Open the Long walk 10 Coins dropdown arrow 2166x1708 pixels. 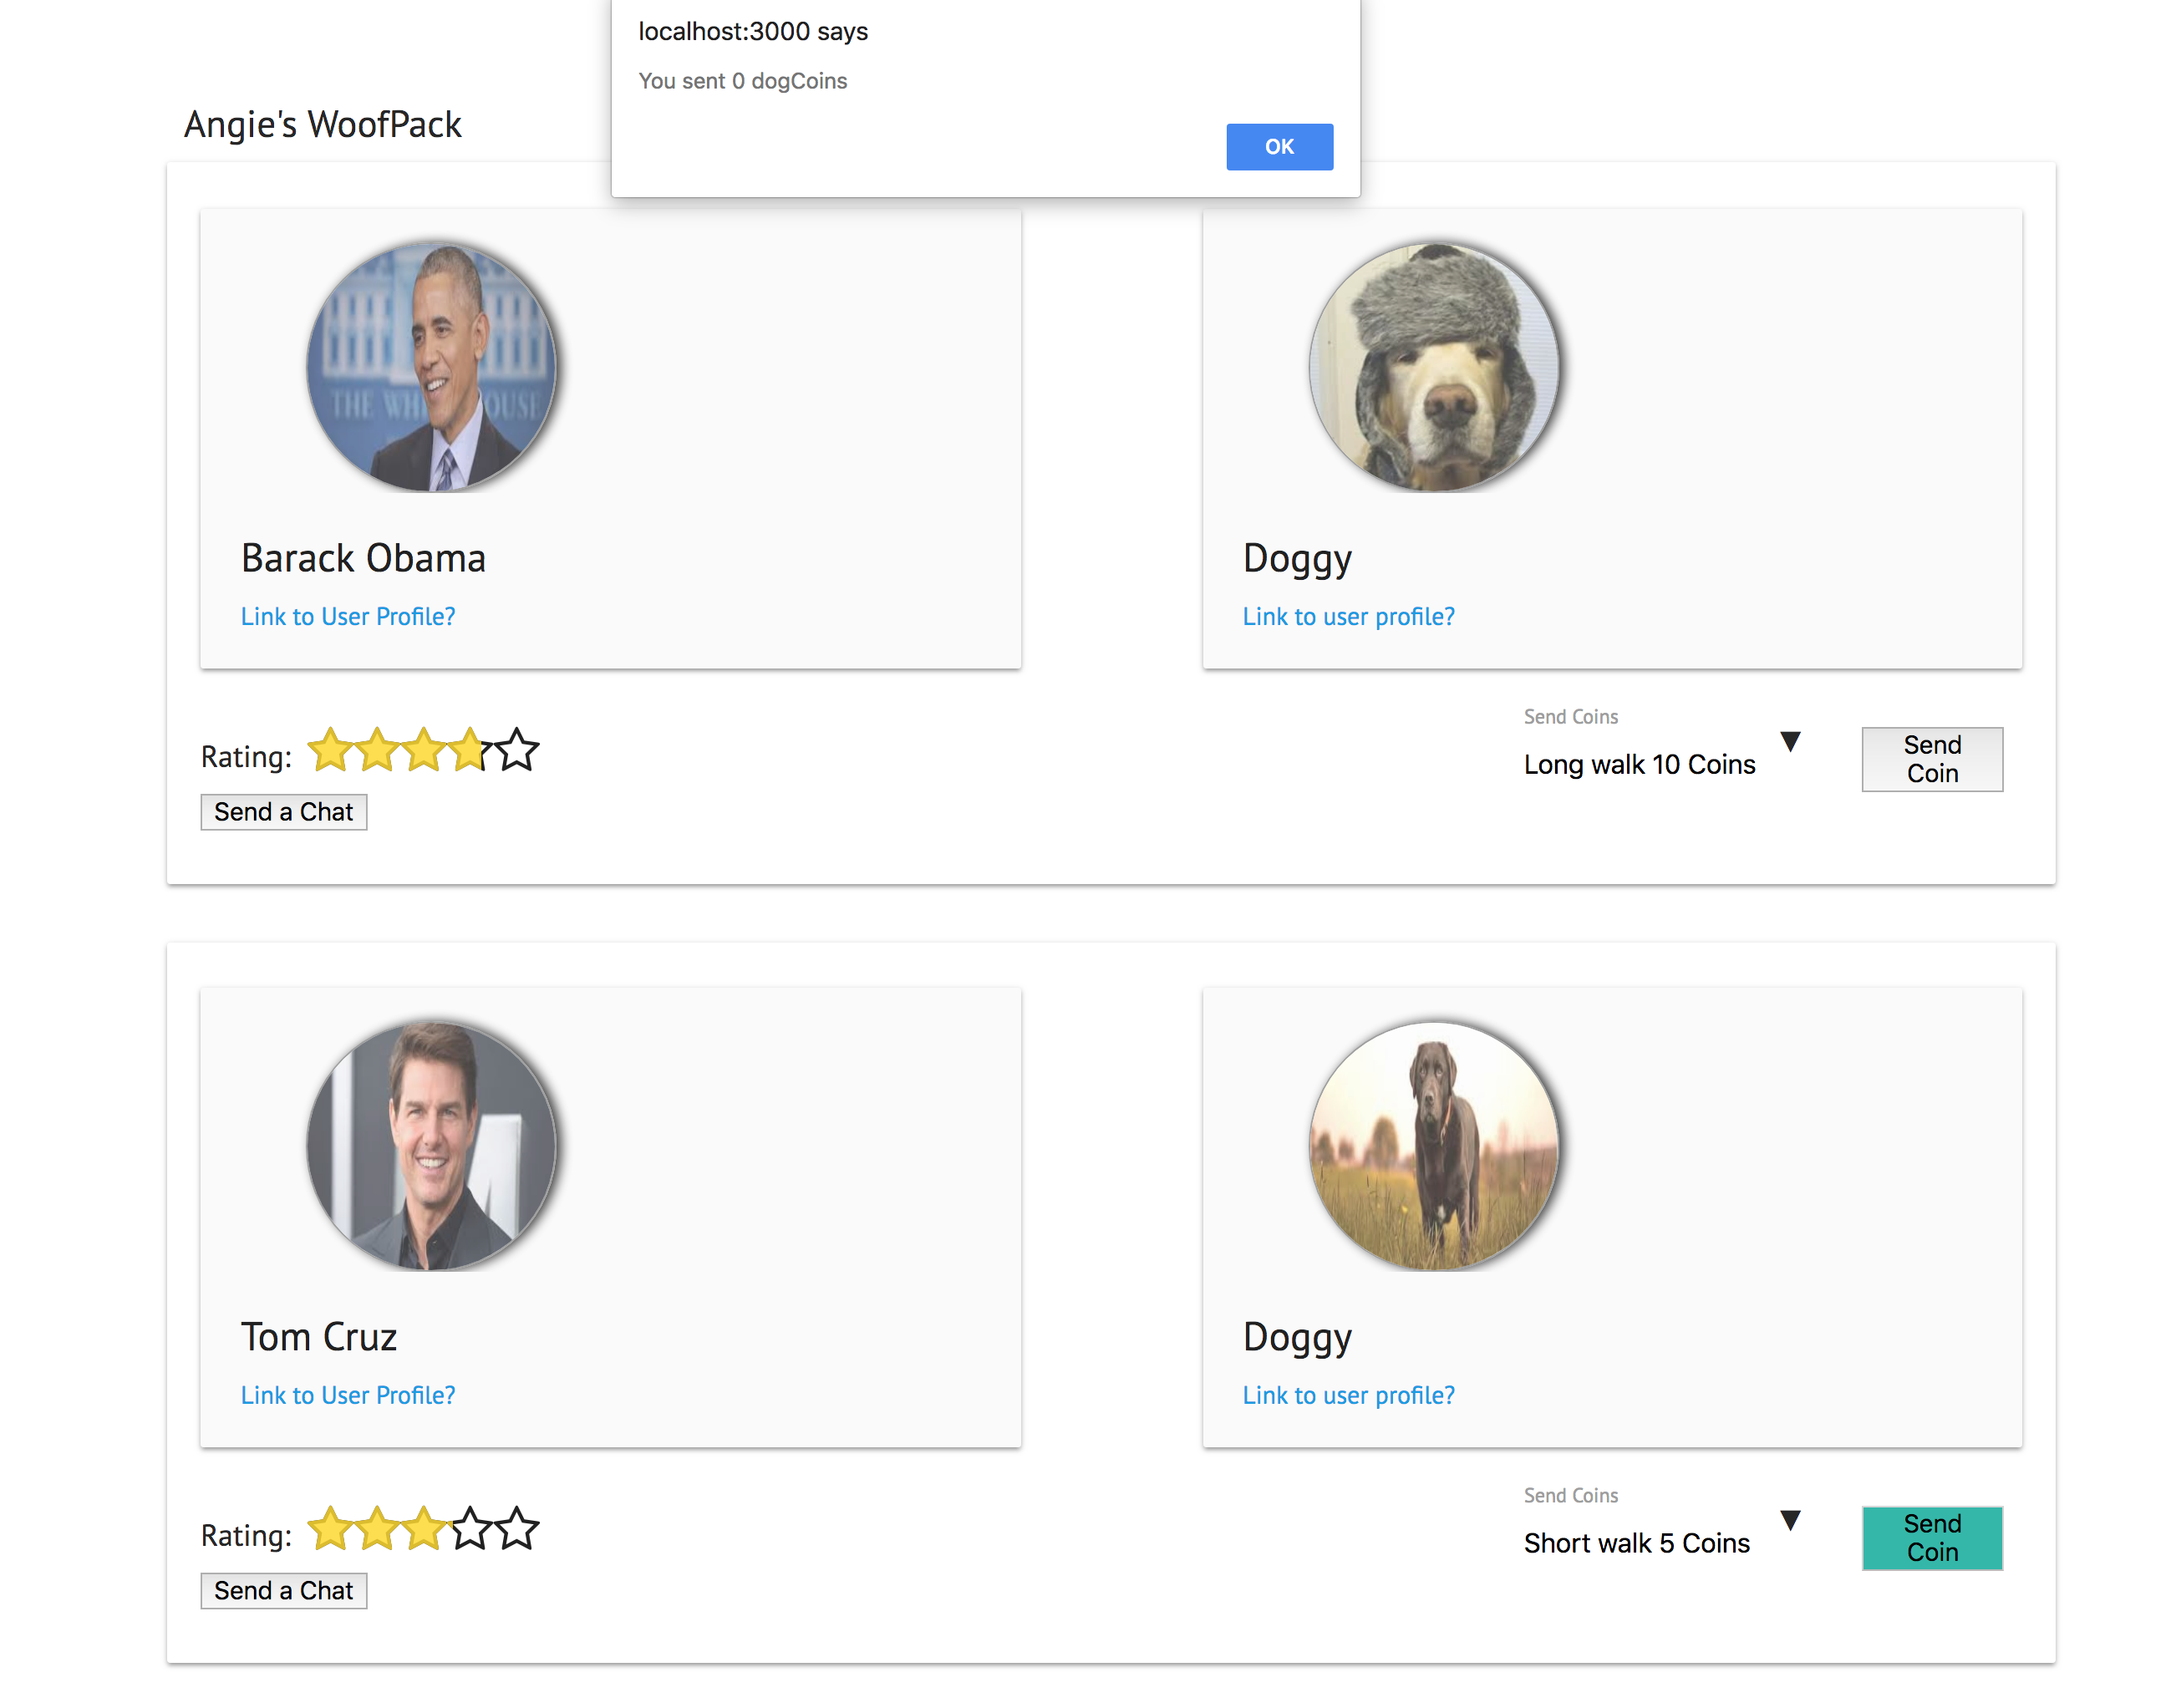pos(1790,741)
